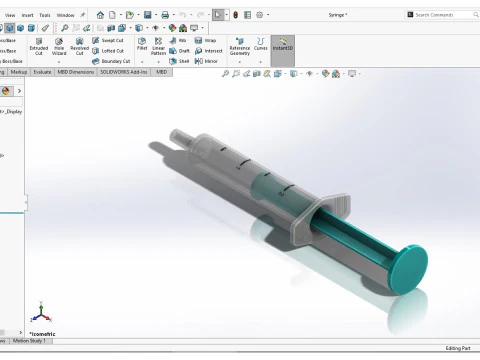480x360 pixels.
Task: Click the 'Syringe *' document title
Action: tap(338, 15)
